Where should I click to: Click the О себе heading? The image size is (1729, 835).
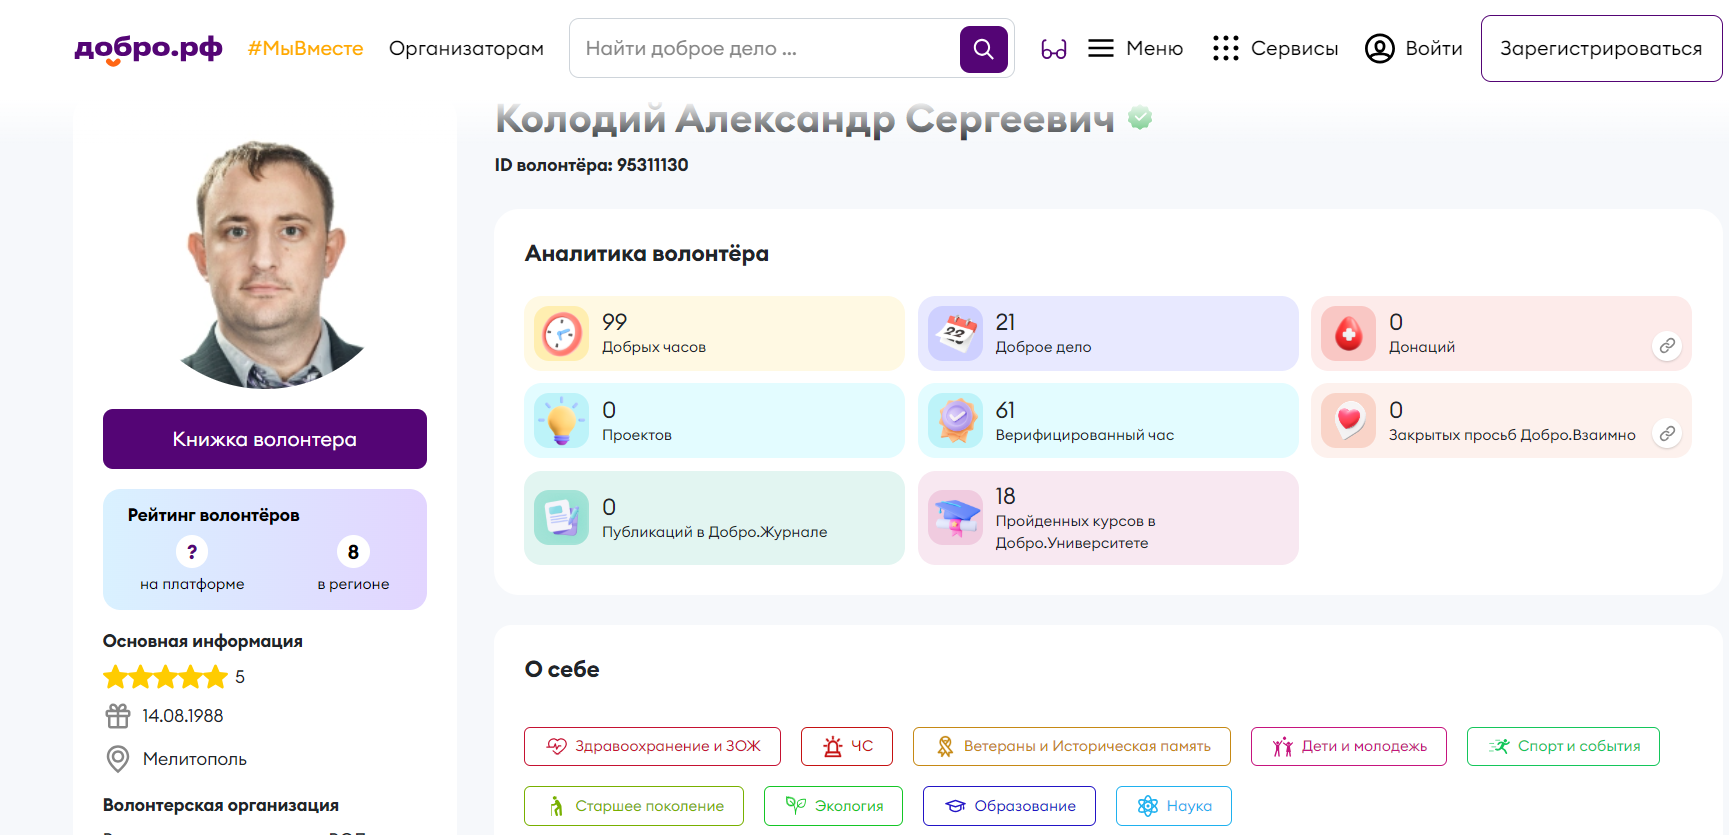(562, 670)
